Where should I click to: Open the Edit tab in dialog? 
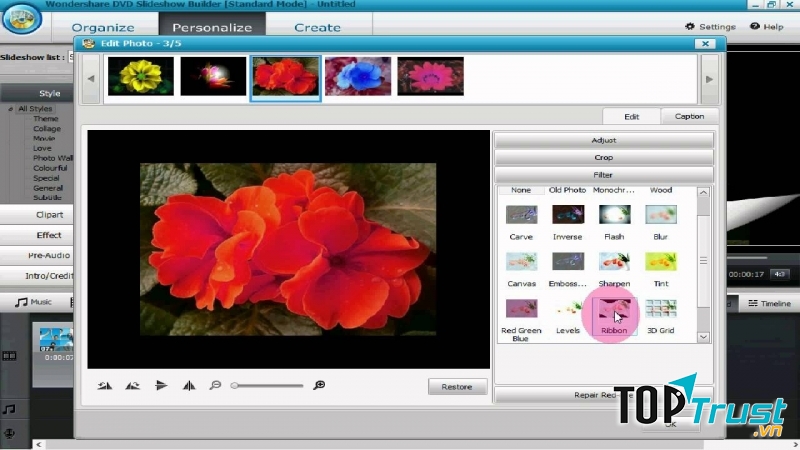pyautogui.click(x=632, y=116)
